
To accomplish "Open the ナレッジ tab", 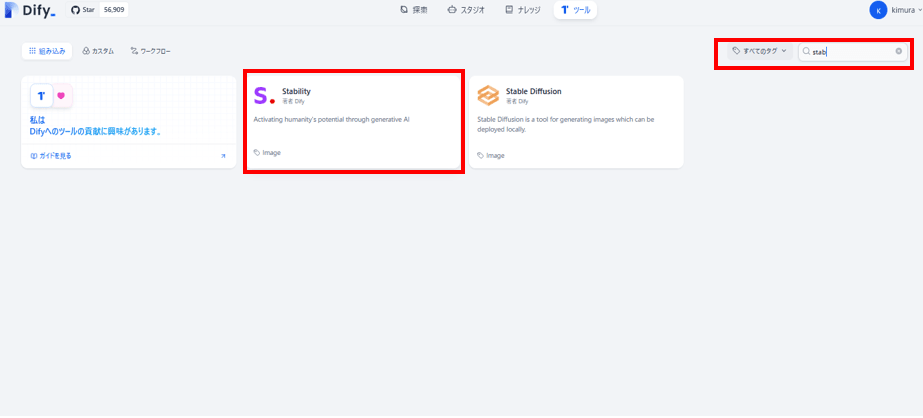I will click(x=522, y=10).
